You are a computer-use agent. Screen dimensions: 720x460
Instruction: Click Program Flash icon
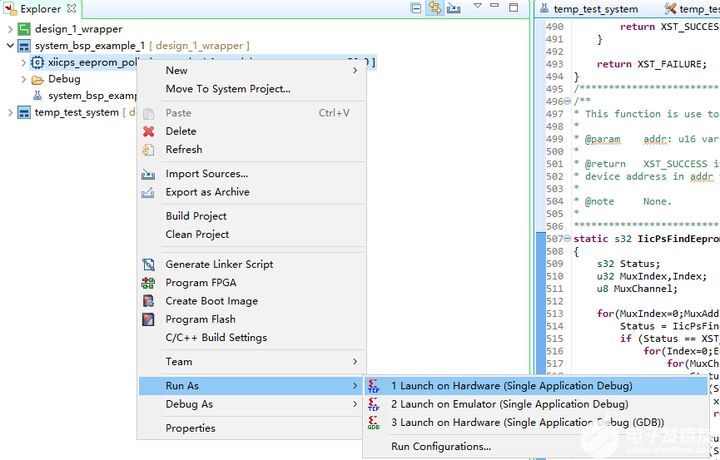tap(148, 320)
